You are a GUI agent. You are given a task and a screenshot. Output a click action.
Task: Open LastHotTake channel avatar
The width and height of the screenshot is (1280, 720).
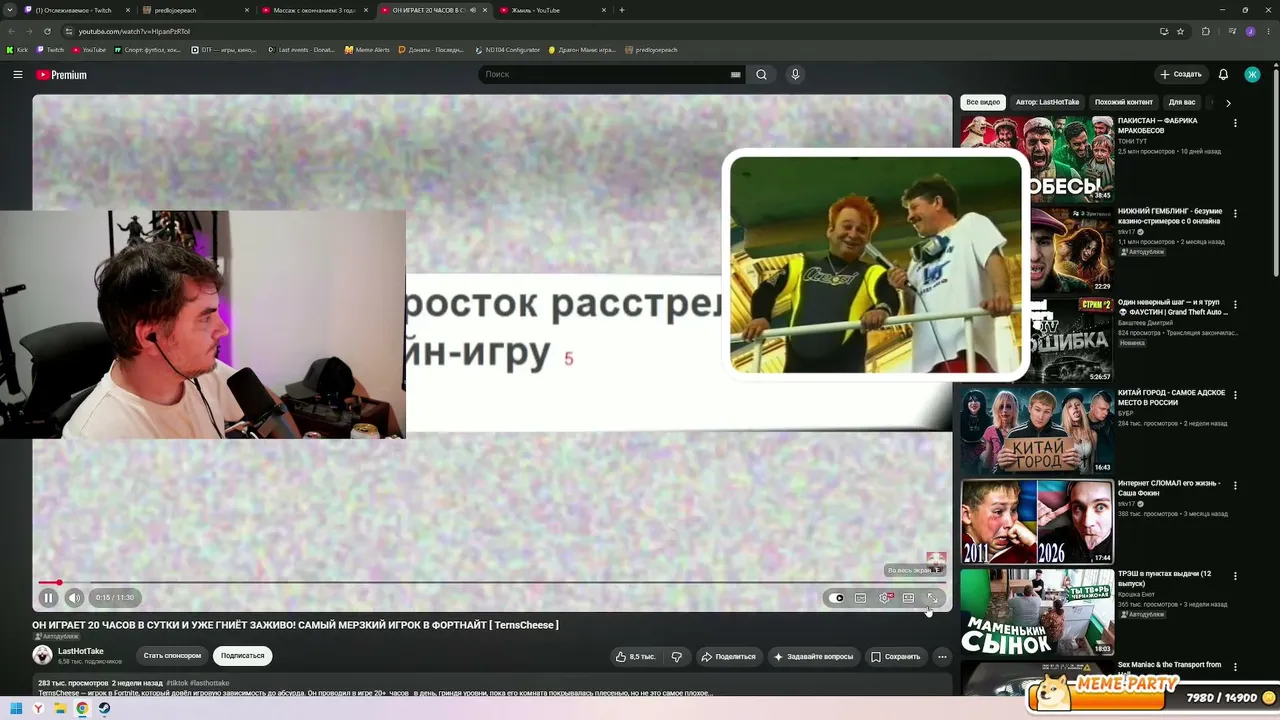tap(42, 655)
